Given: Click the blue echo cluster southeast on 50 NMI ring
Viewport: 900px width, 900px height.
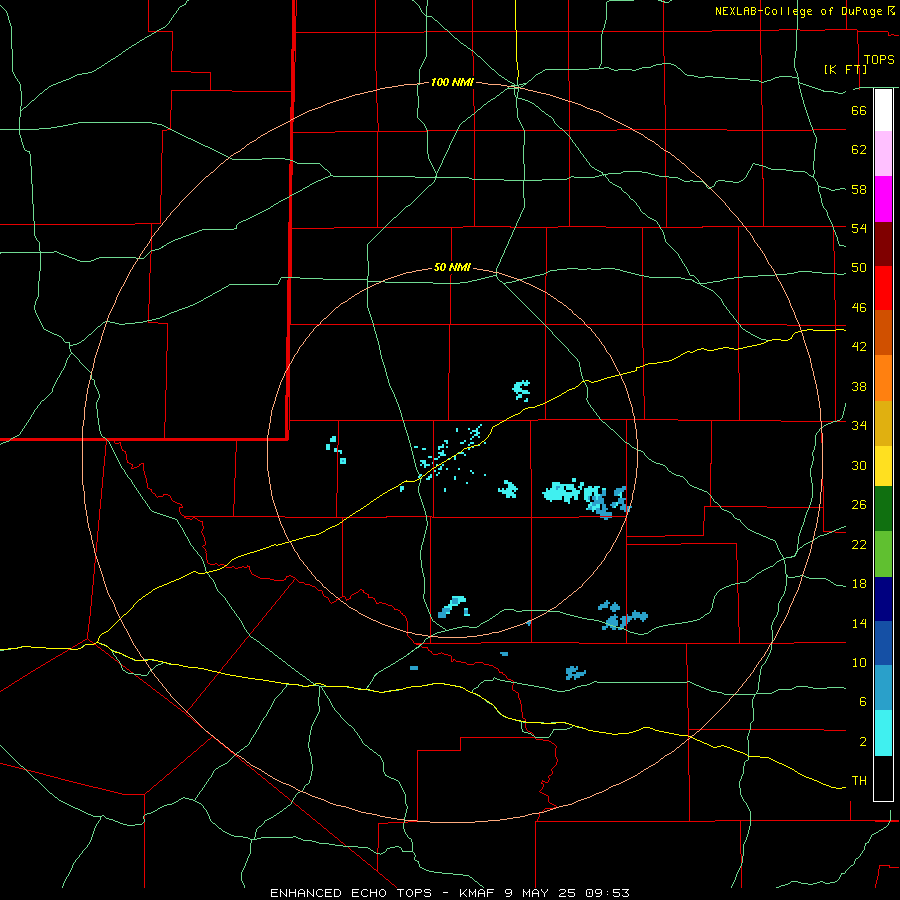Looking at the screenshot, I should point(622,615).
